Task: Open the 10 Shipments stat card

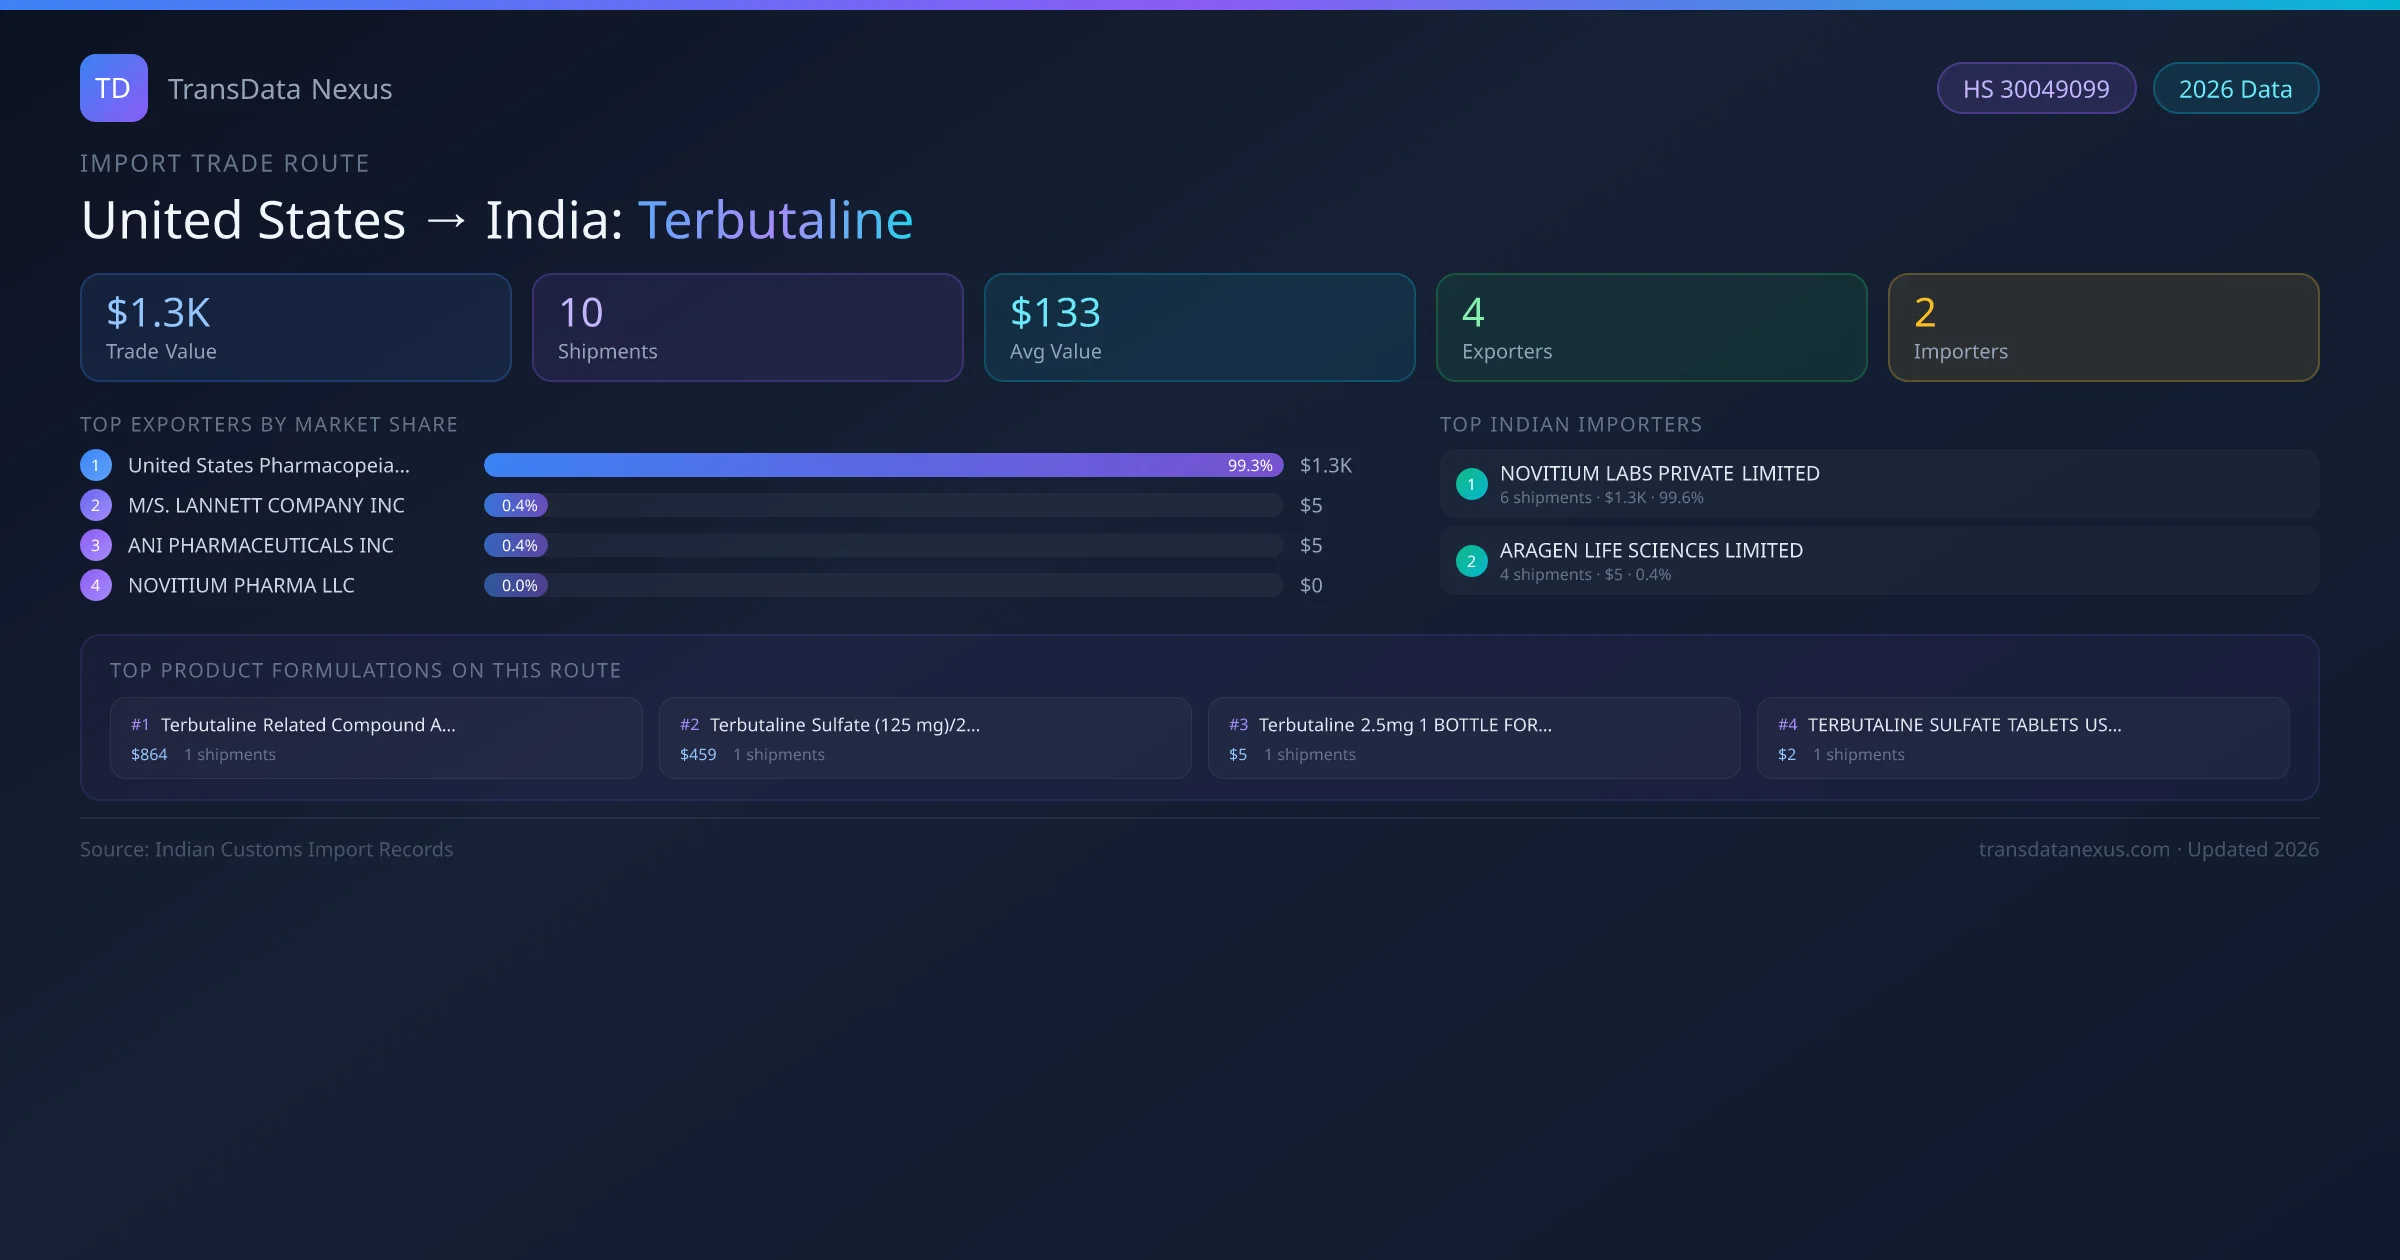Action: click(747, 328)
